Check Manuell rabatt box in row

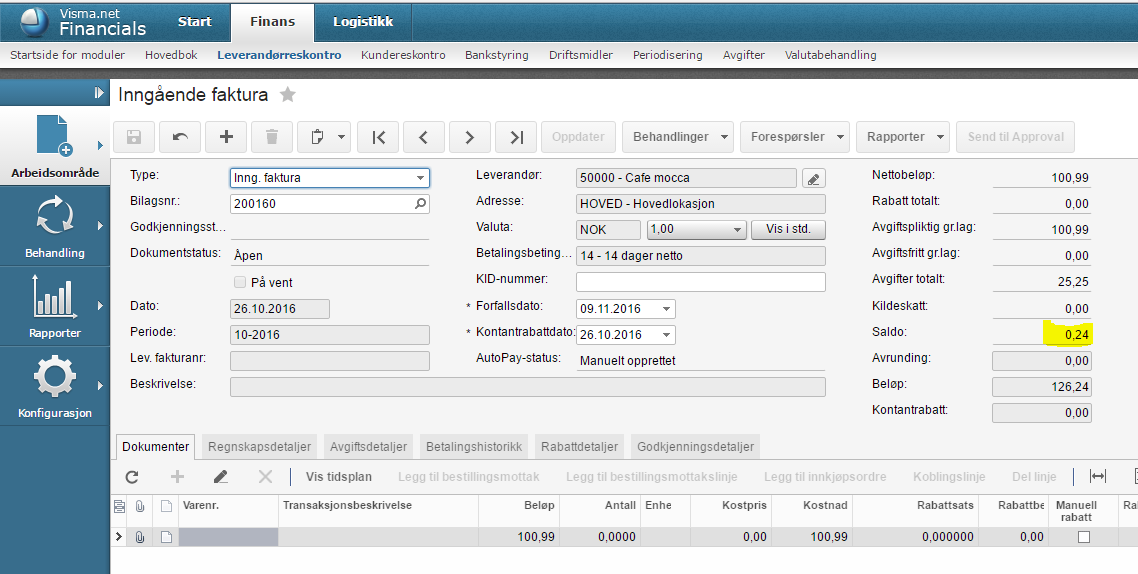(1084, 537)
